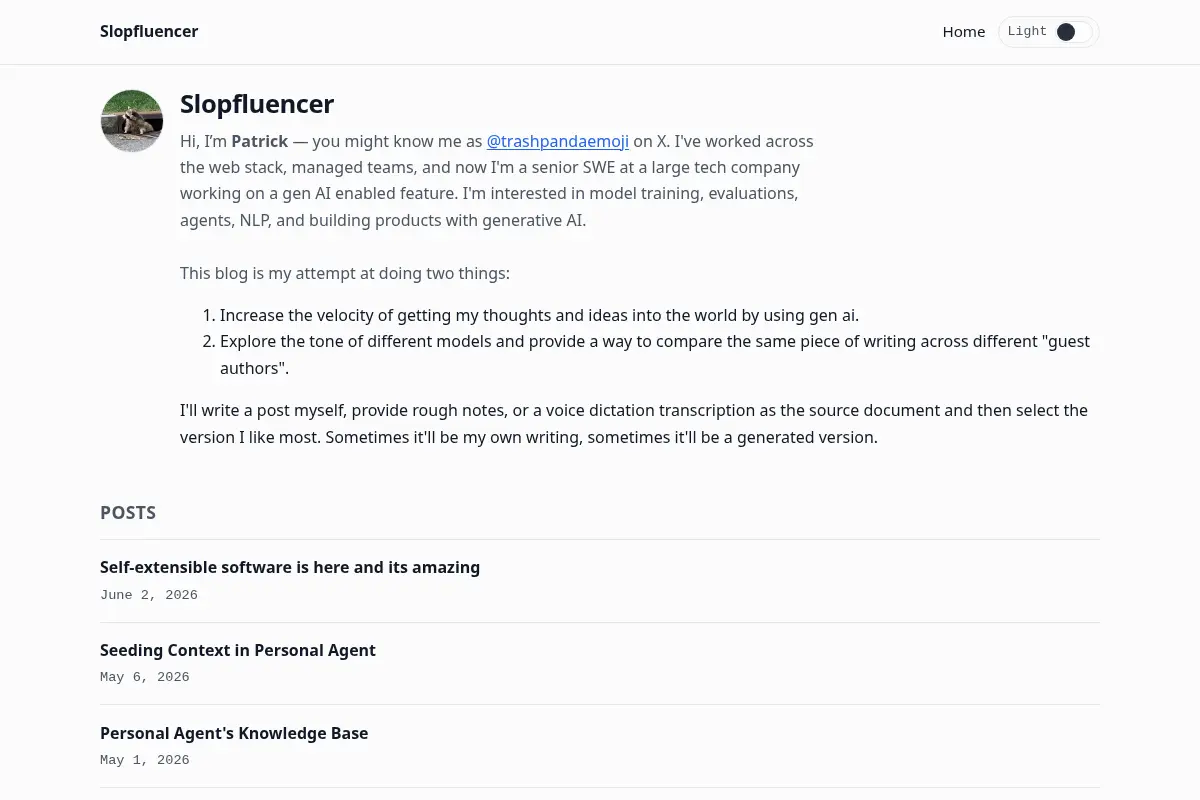Click the June 2, 2026 post date
Image resolution: width=1200 pixels, height=800 pixels.
pos(149,595)
